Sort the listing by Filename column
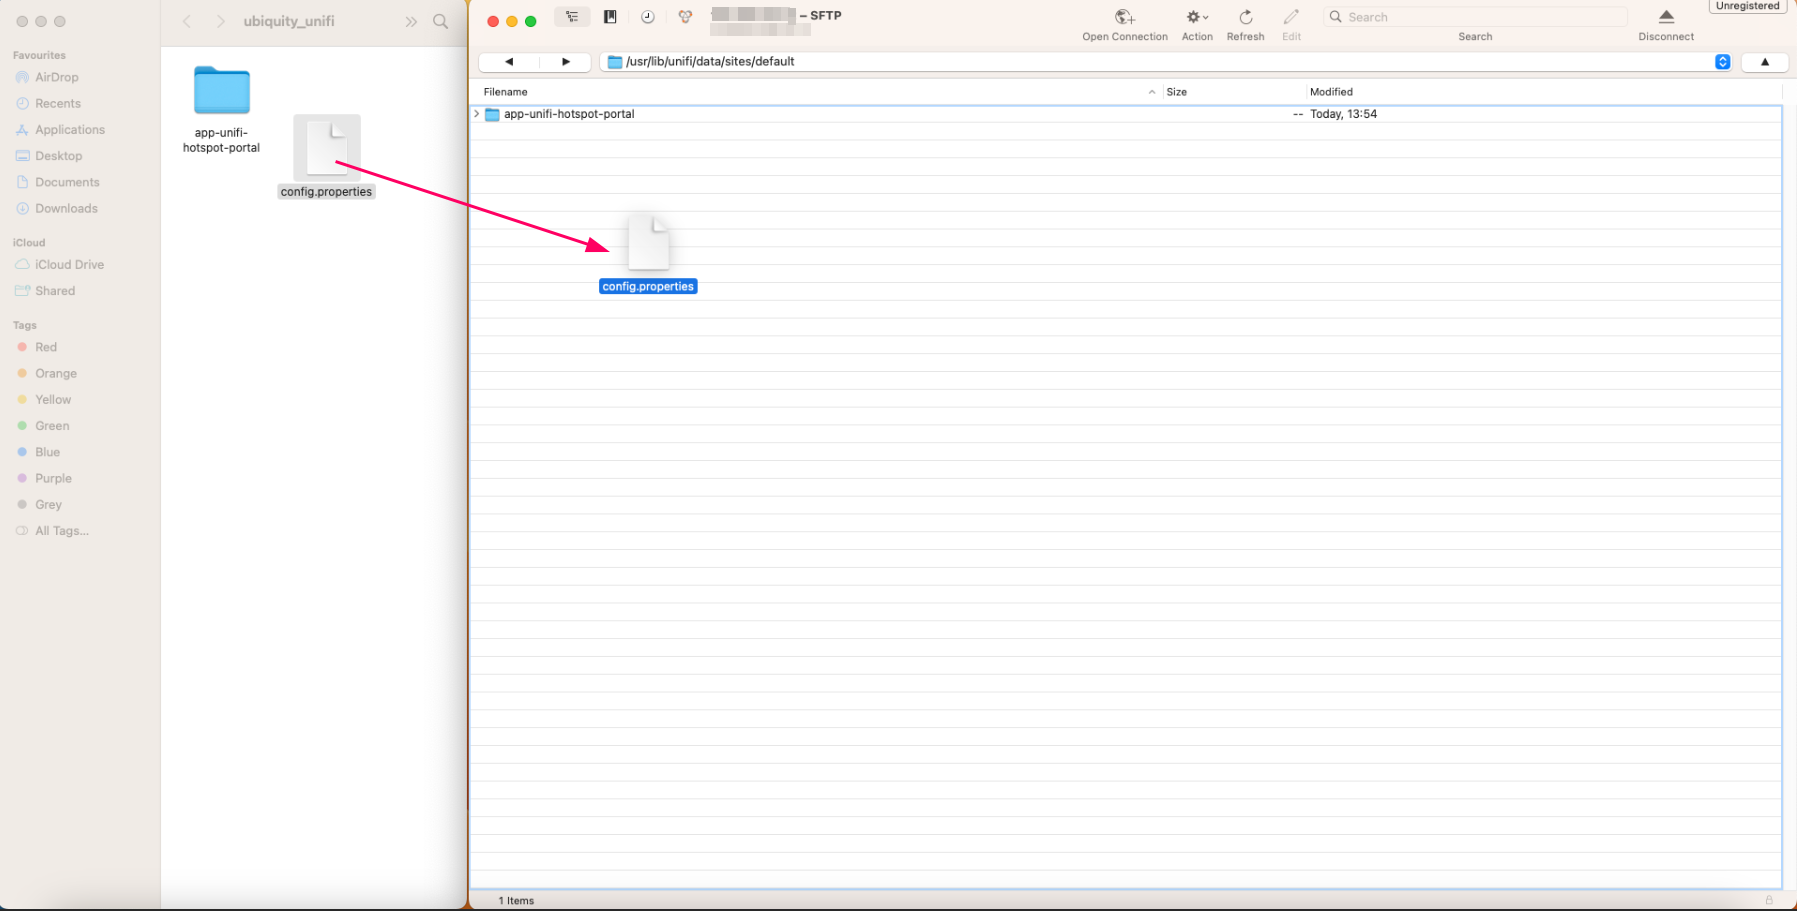 [x=506, y=92]
